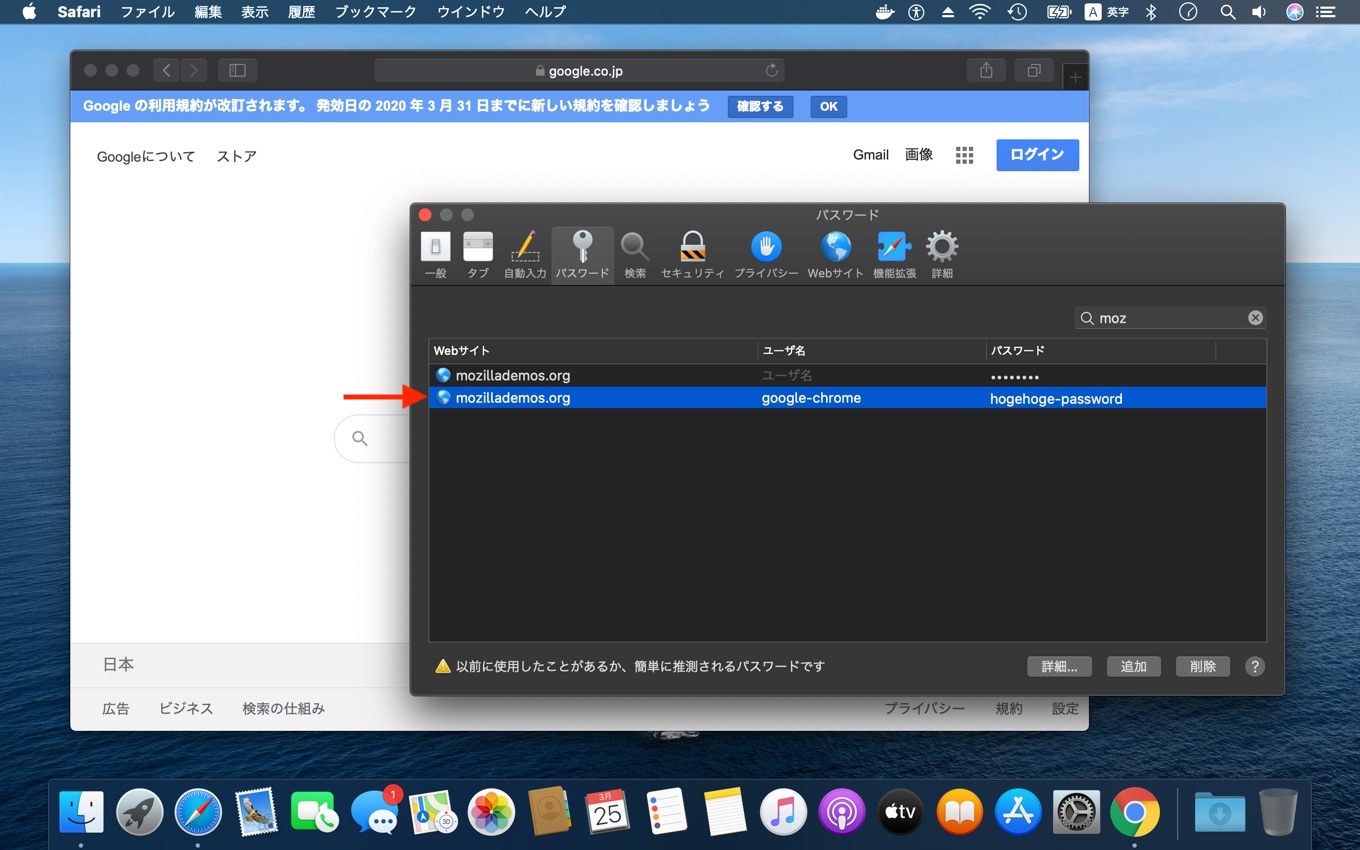Open the ブックマーク menu

tap(375, 12)
